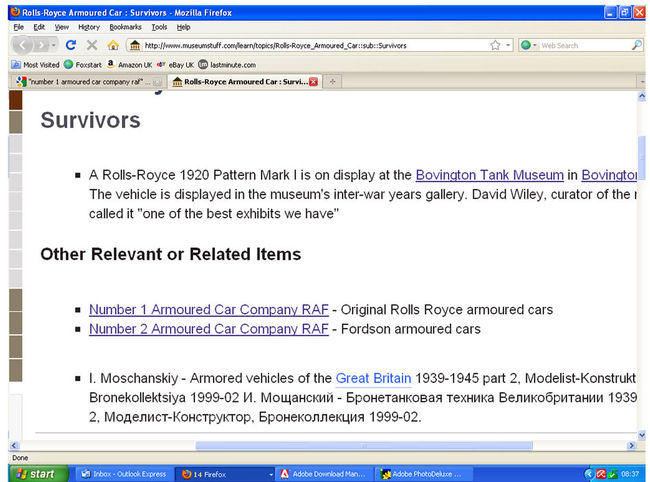The width and height of the screenshot is (650, 482).
Task: Open the Foxstart bookmark
Action: [83, 65]
